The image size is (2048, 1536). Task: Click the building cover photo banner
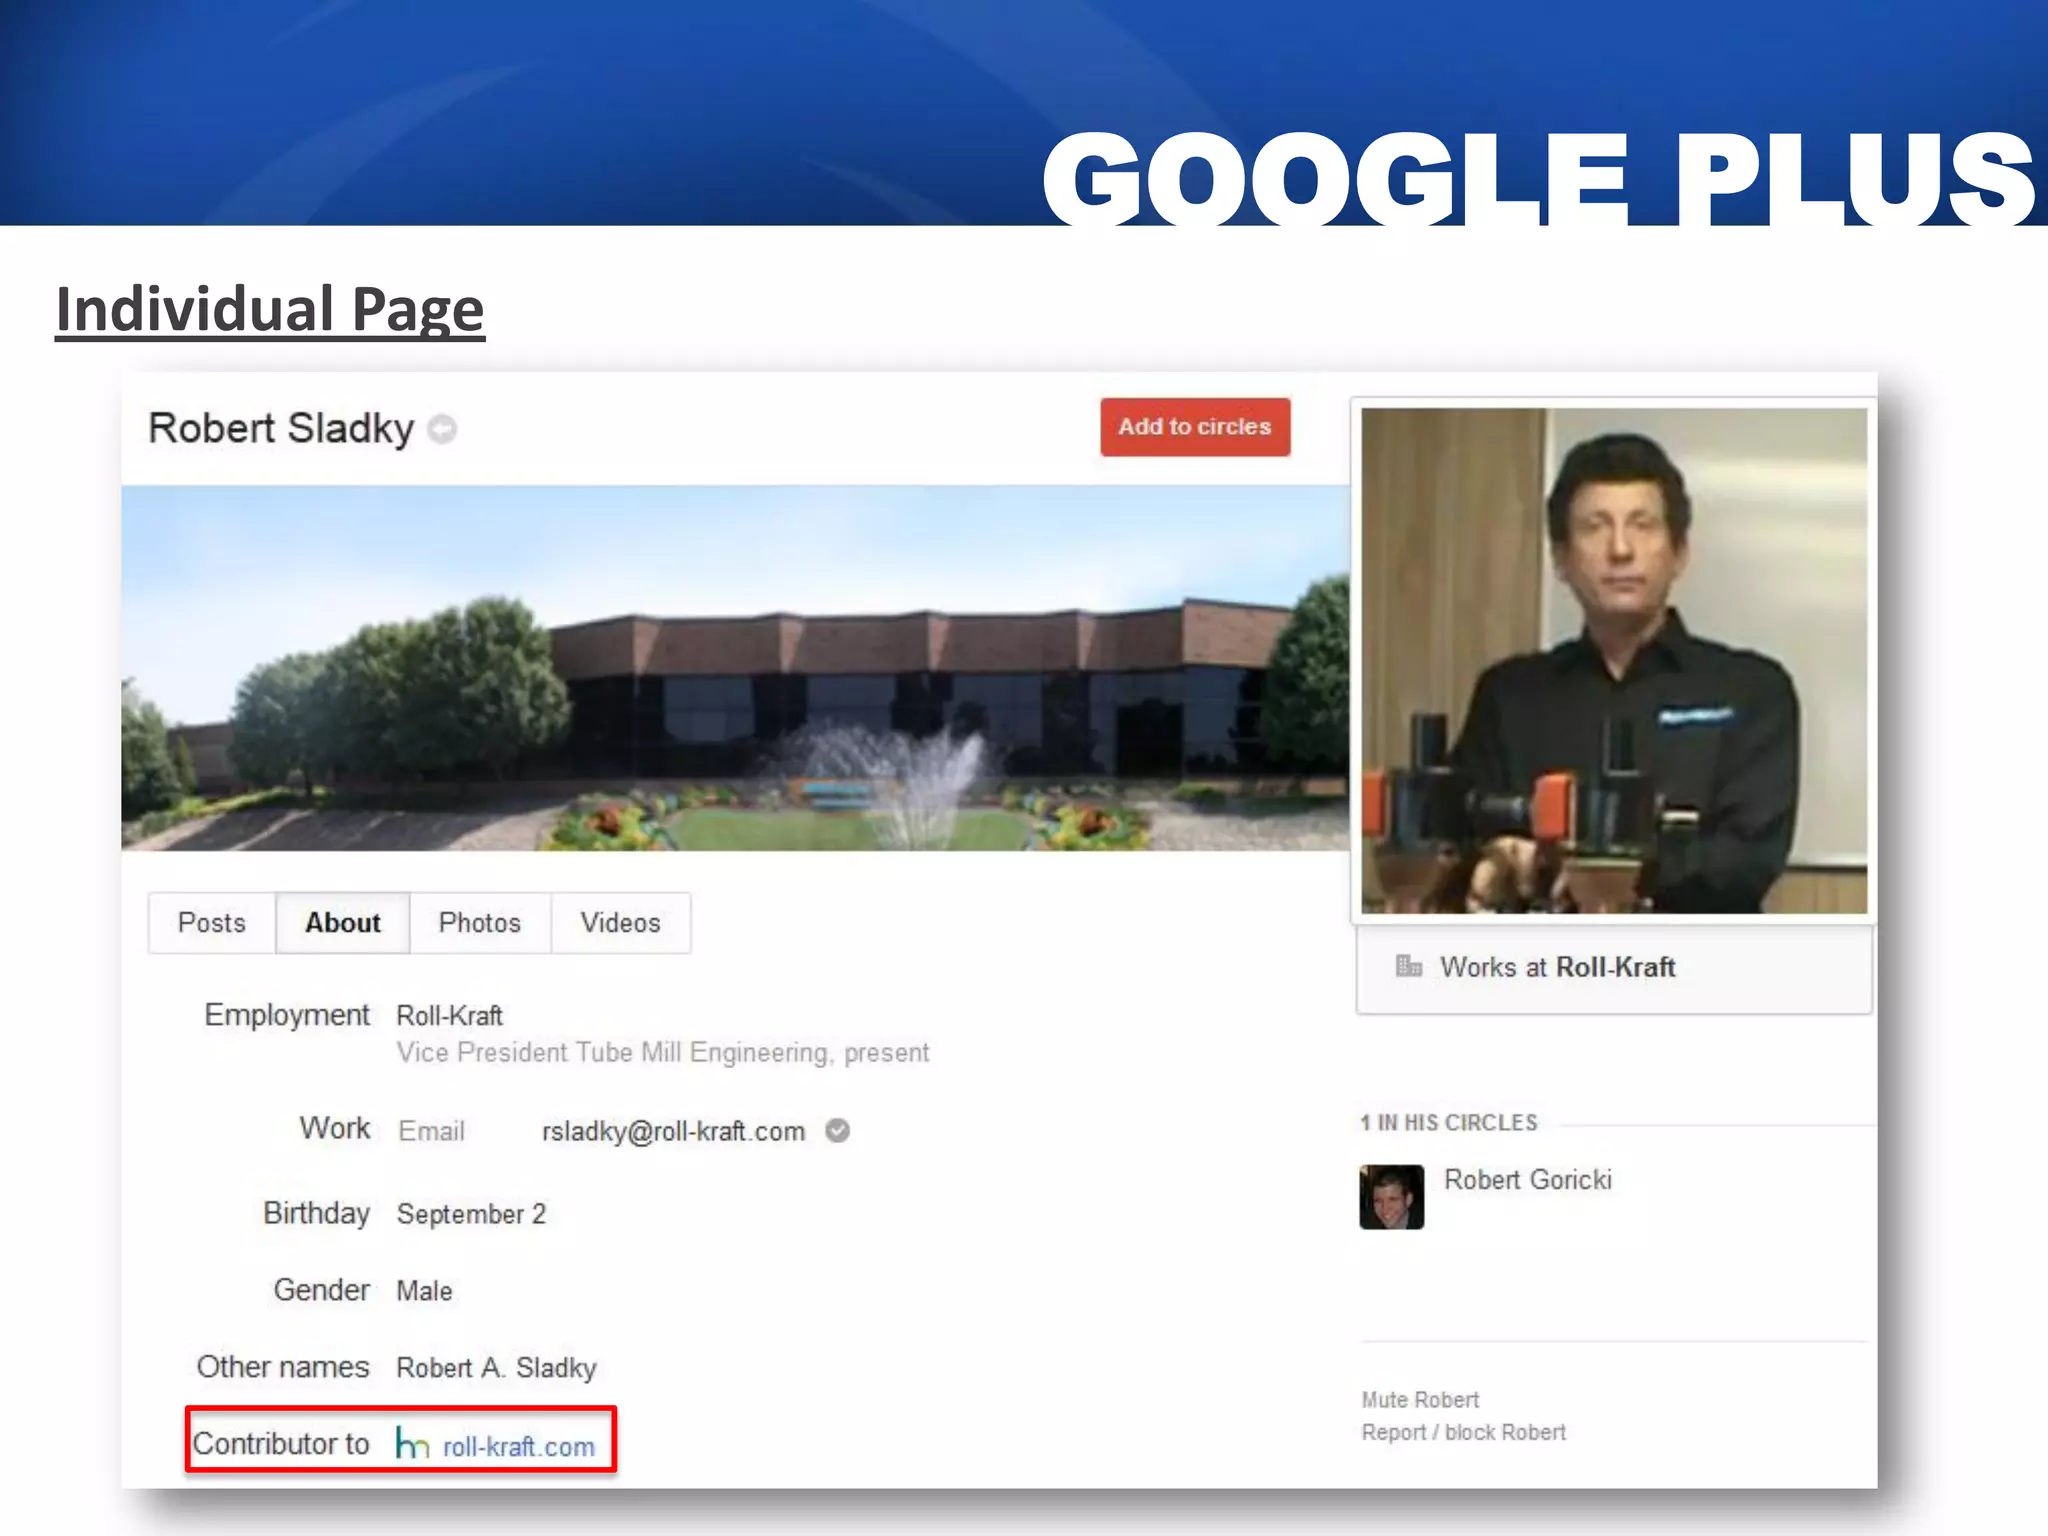point(735,668)
